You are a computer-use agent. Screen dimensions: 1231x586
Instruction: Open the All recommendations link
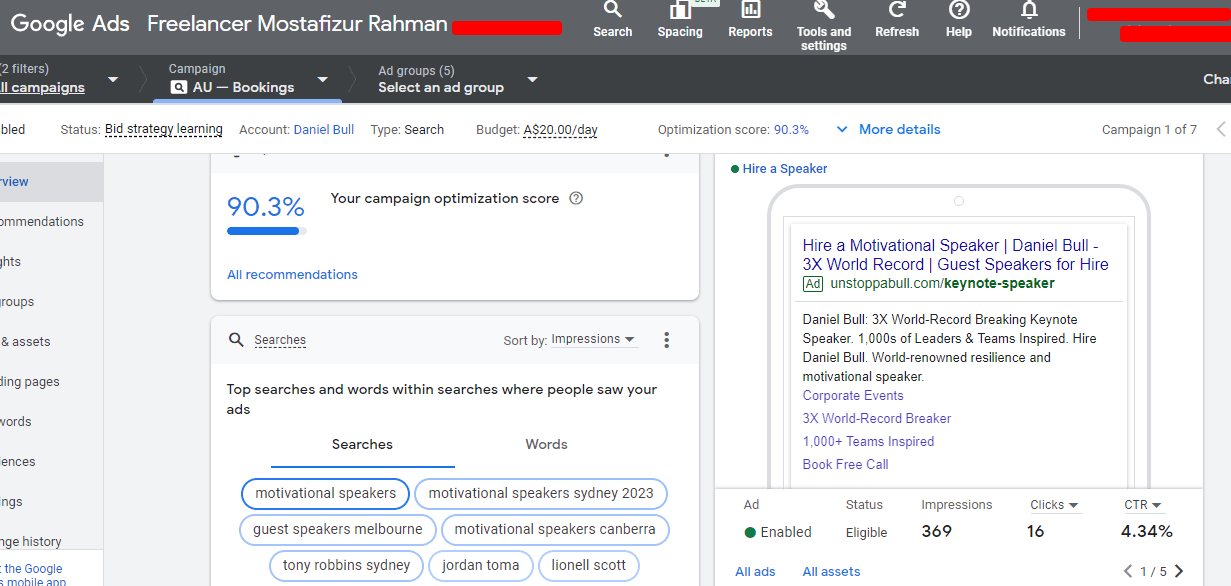pos(292,274)
